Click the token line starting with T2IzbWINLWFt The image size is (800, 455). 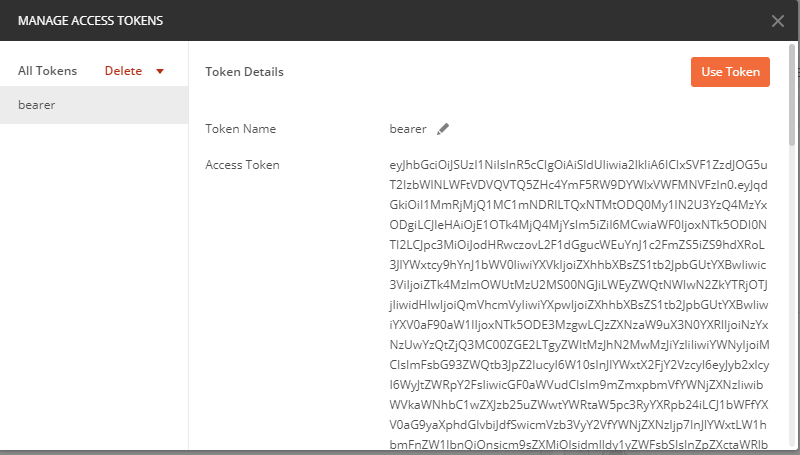[578, 186]
